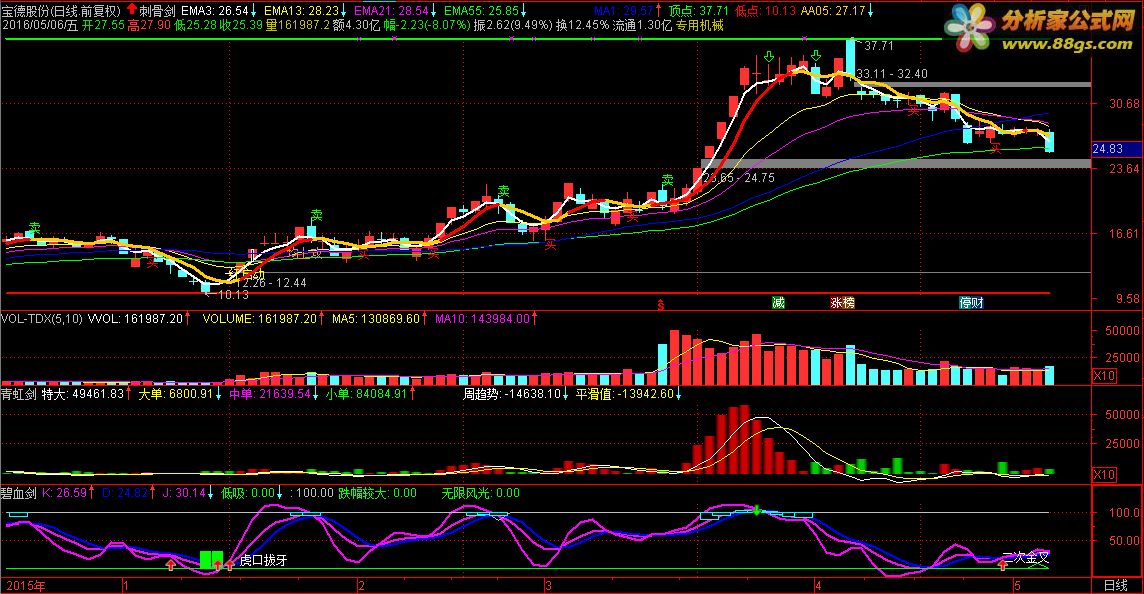Image resolution: width=1144 pixels, height=594 pixels.
Task: Select month 5 on the time axis
Action: (x=1017, y=586)
